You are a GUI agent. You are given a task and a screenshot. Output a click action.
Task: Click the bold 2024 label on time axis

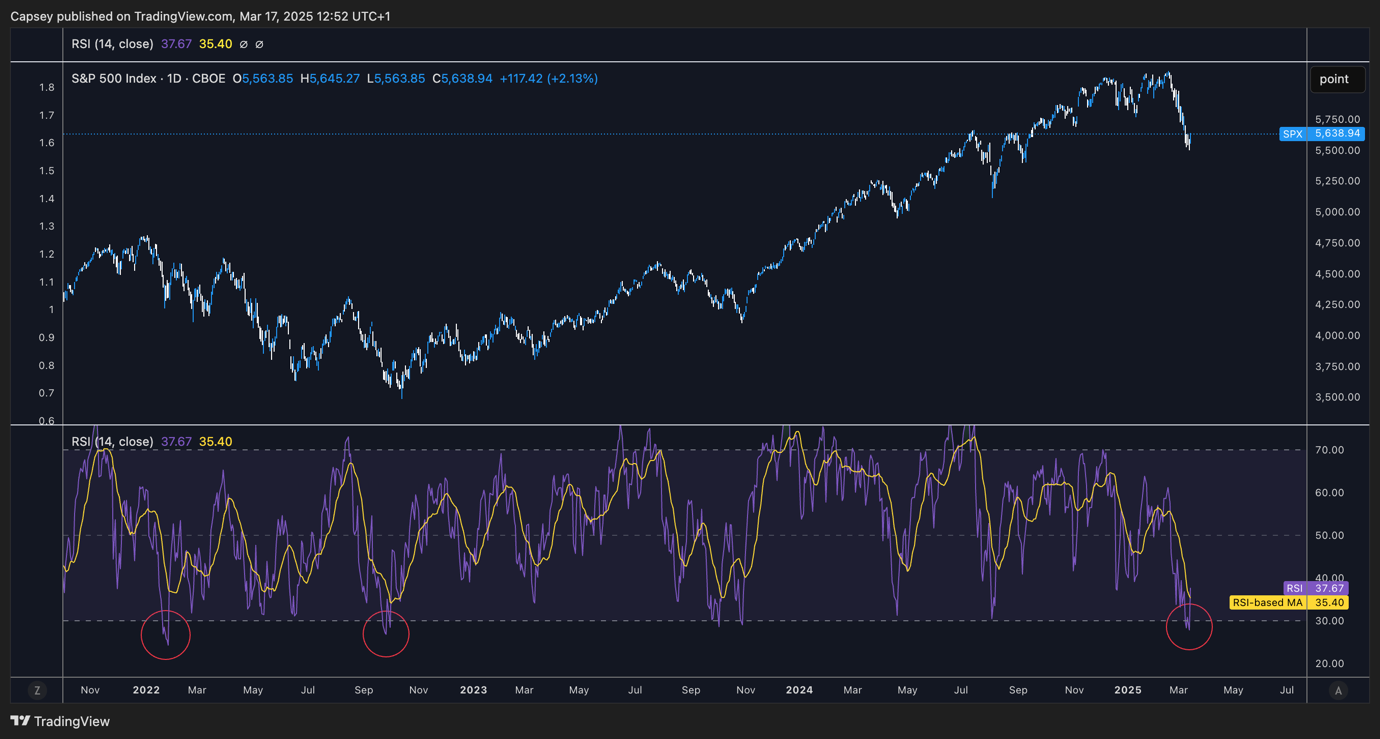pyautogui.click(x=799, y=690)
